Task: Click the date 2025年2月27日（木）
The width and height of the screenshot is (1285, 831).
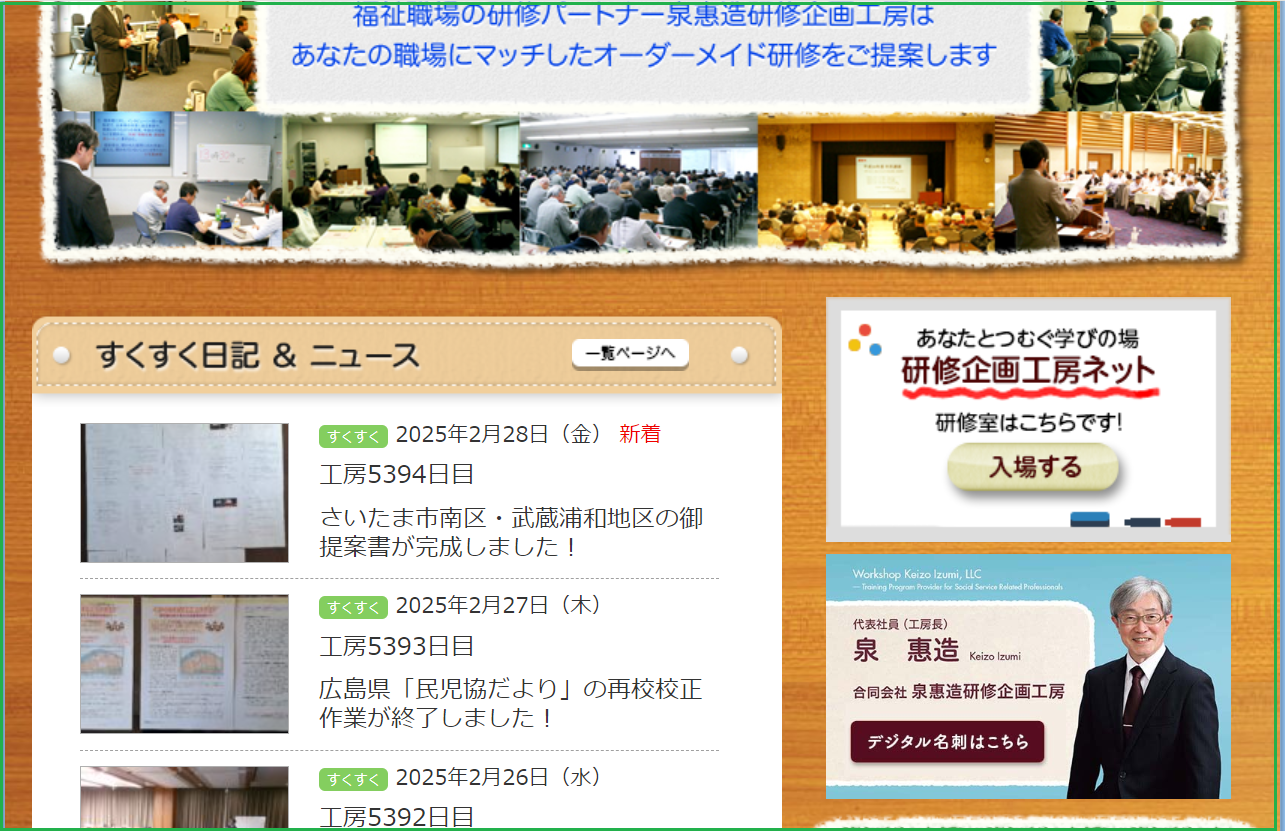Action: (x=499, y=605)
